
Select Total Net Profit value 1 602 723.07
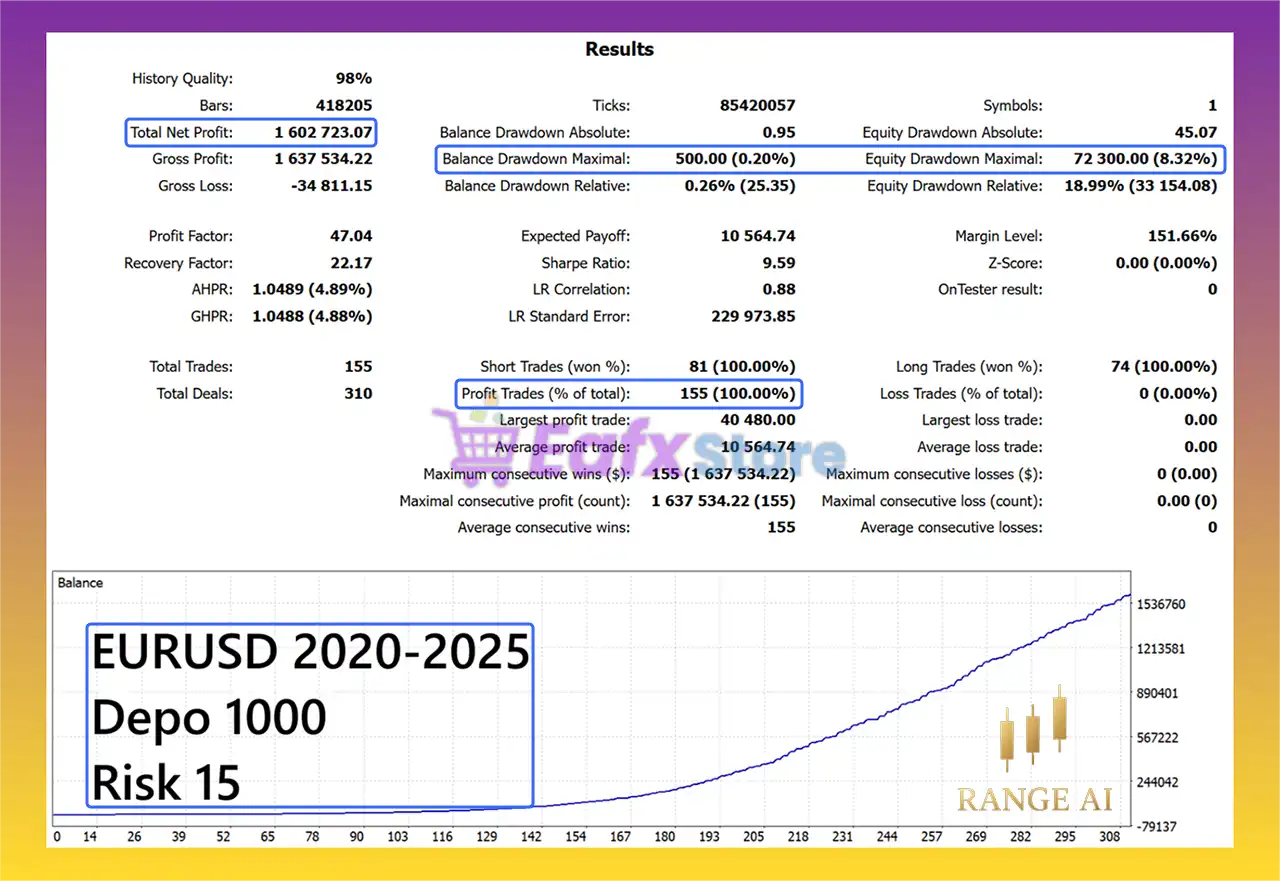pos(323,132)
